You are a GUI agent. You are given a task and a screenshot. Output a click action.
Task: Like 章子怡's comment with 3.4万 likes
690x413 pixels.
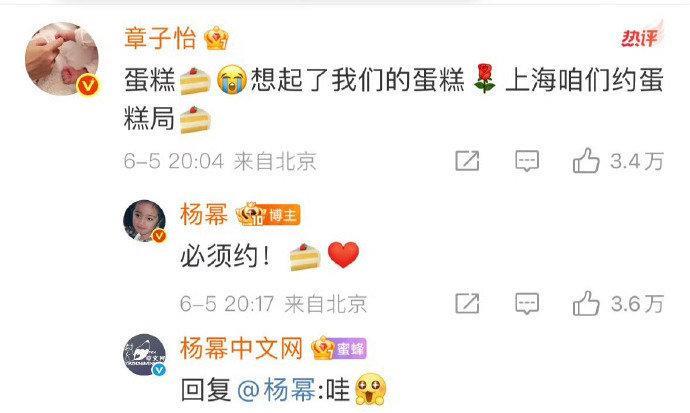[x=586, y=161]
